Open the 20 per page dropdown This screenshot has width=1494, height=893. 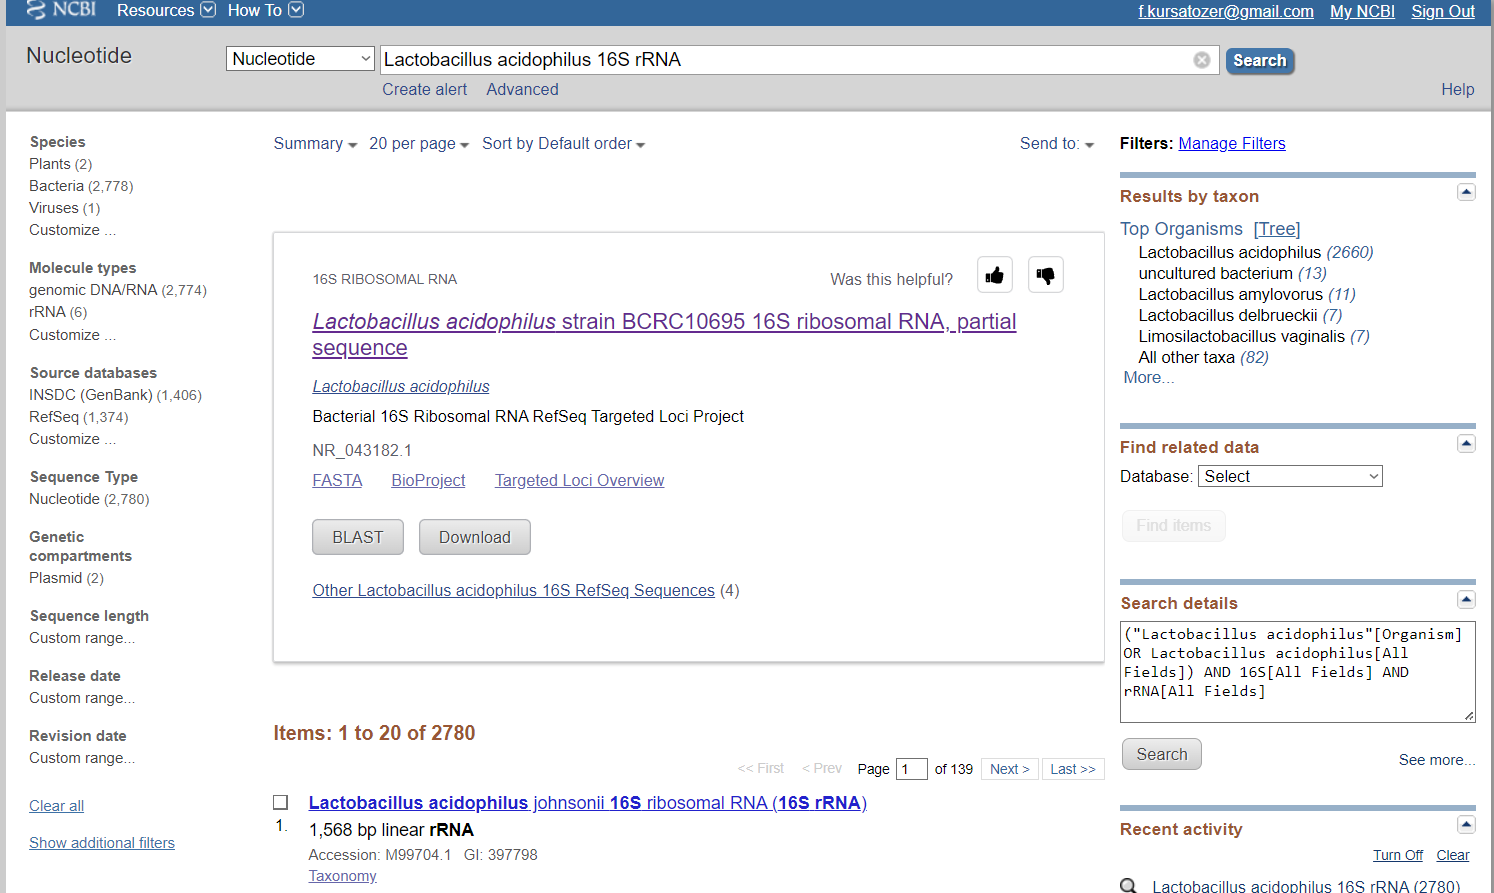419,144
